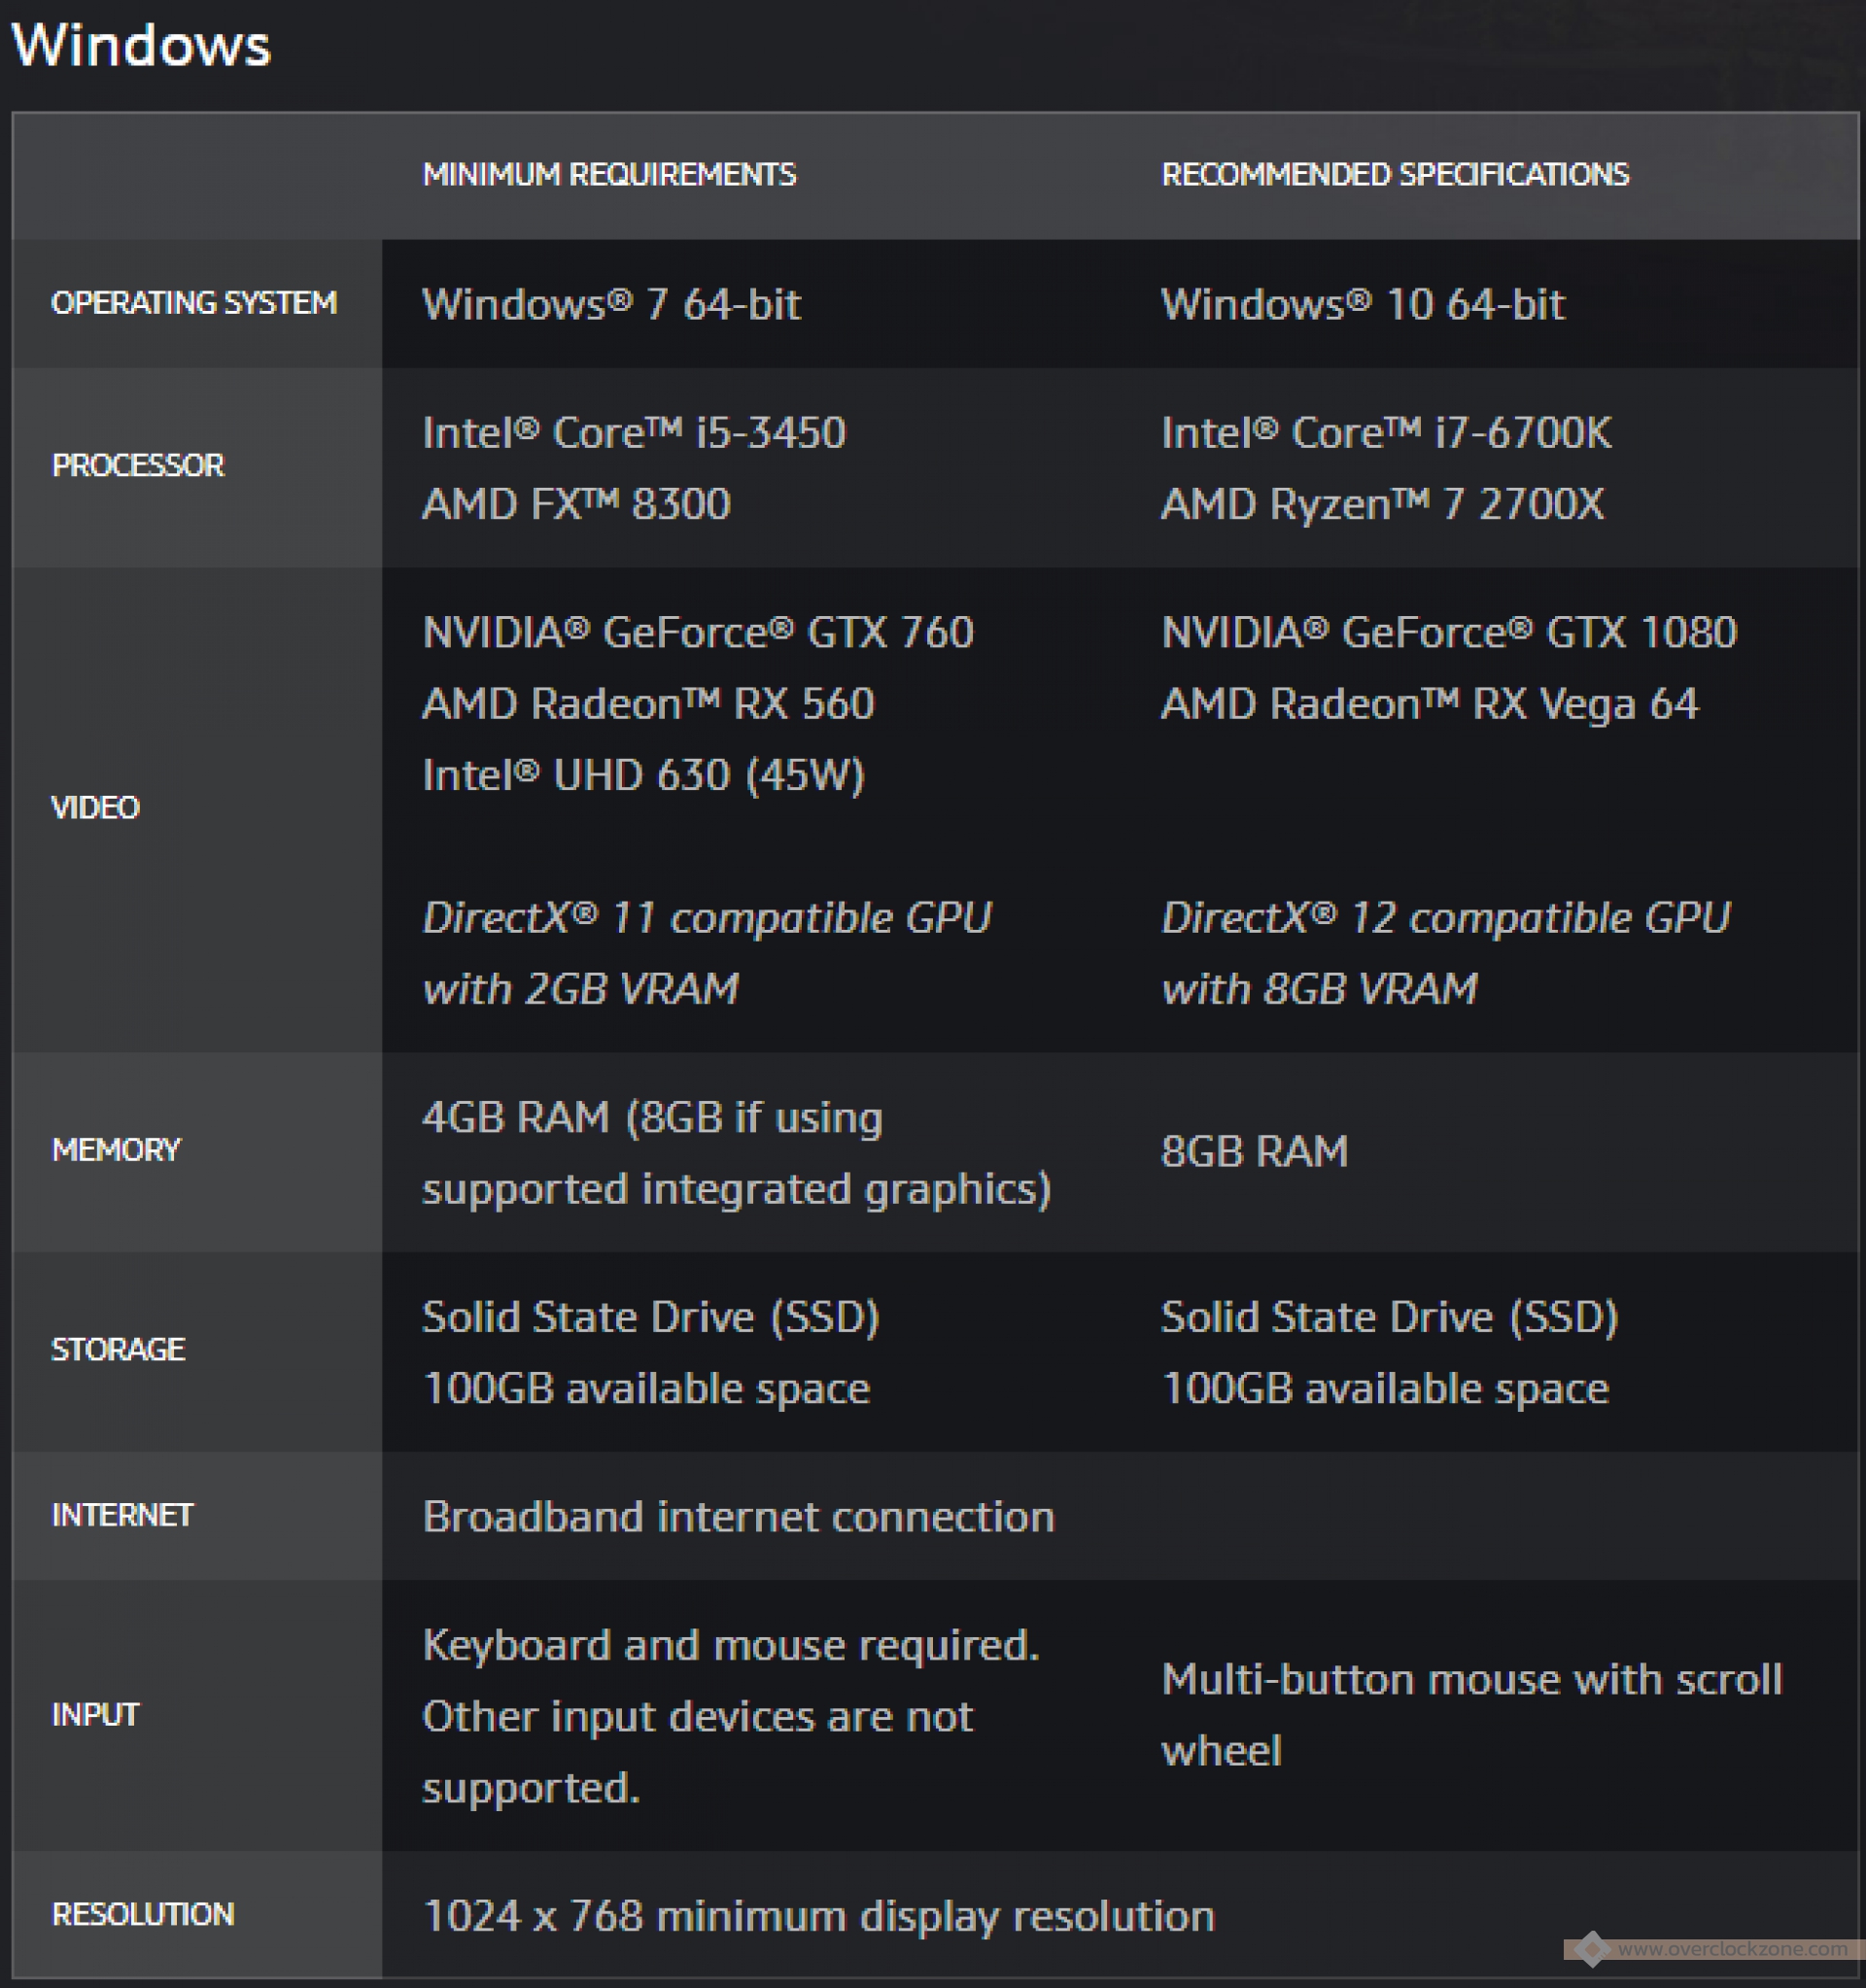Click the Processor row label

(x=138, y=466)
